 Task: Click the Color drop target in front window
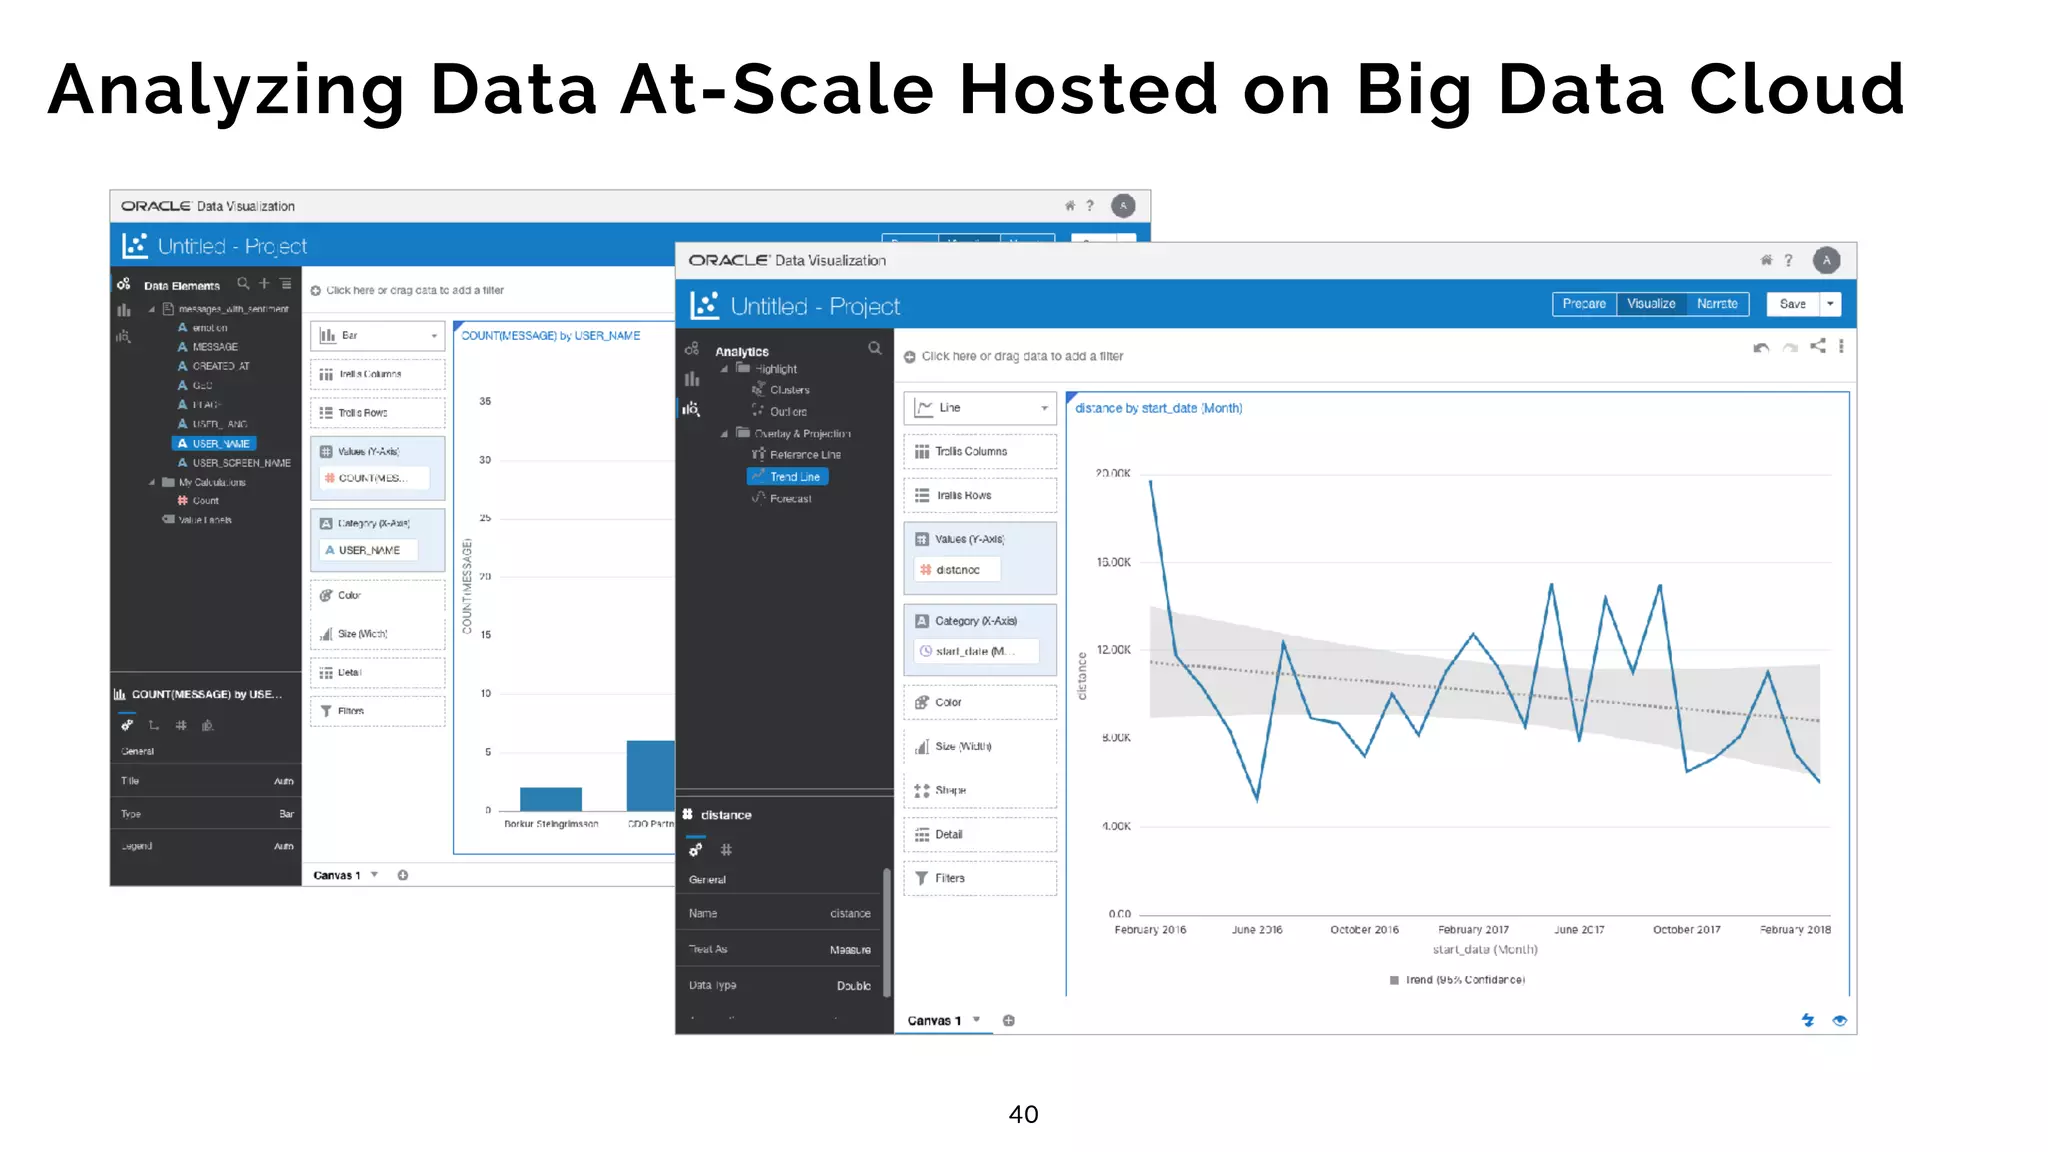(980, 702)
